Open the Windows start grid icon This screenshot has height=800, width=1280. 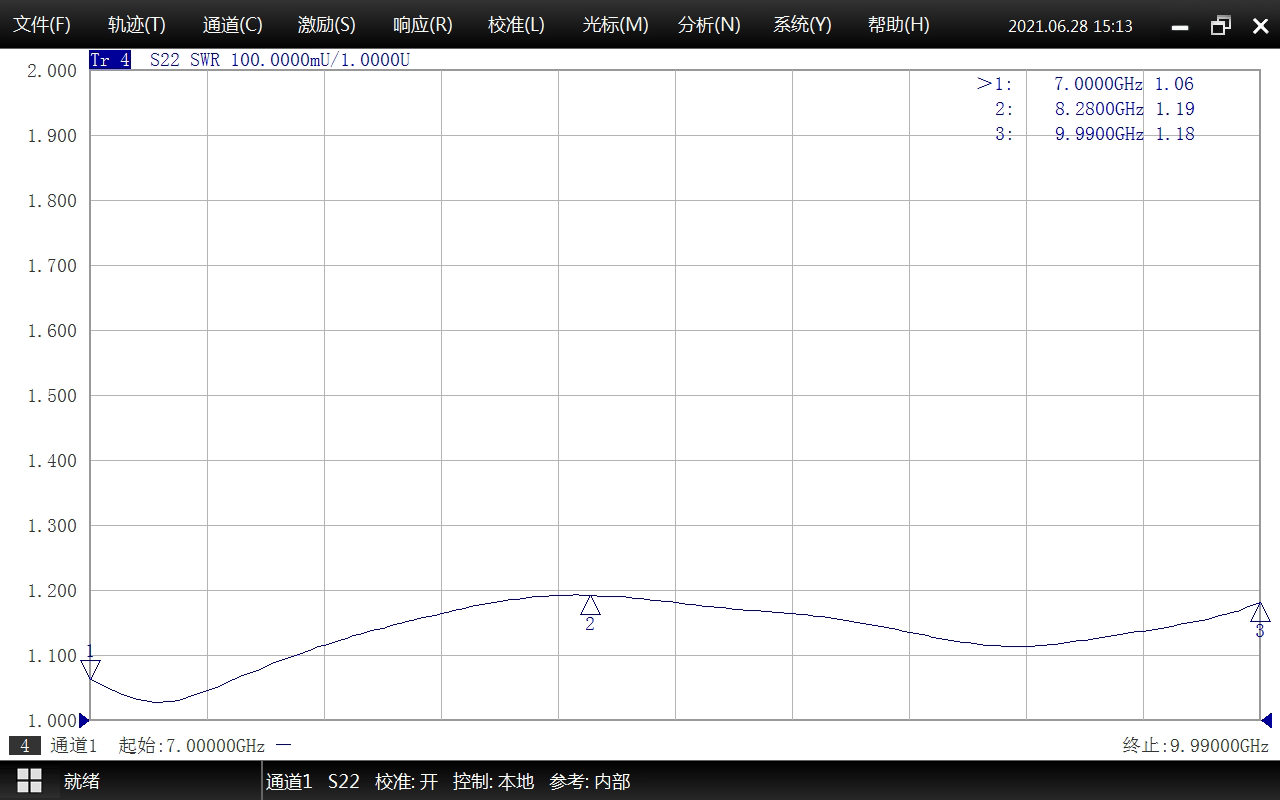(x=29, y=781)
